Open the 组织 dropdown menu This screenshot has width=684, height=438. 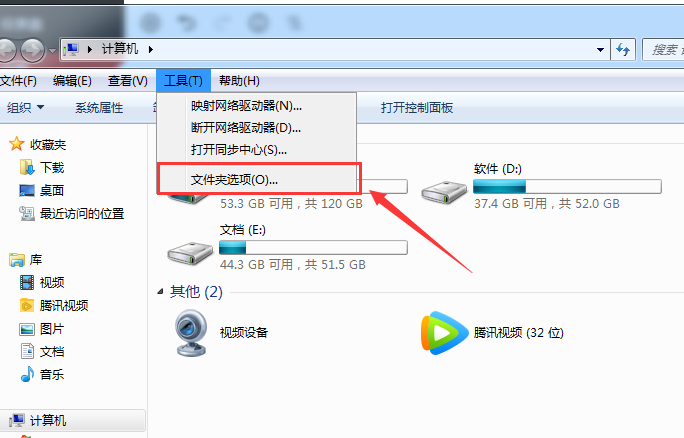click(25, 107)
